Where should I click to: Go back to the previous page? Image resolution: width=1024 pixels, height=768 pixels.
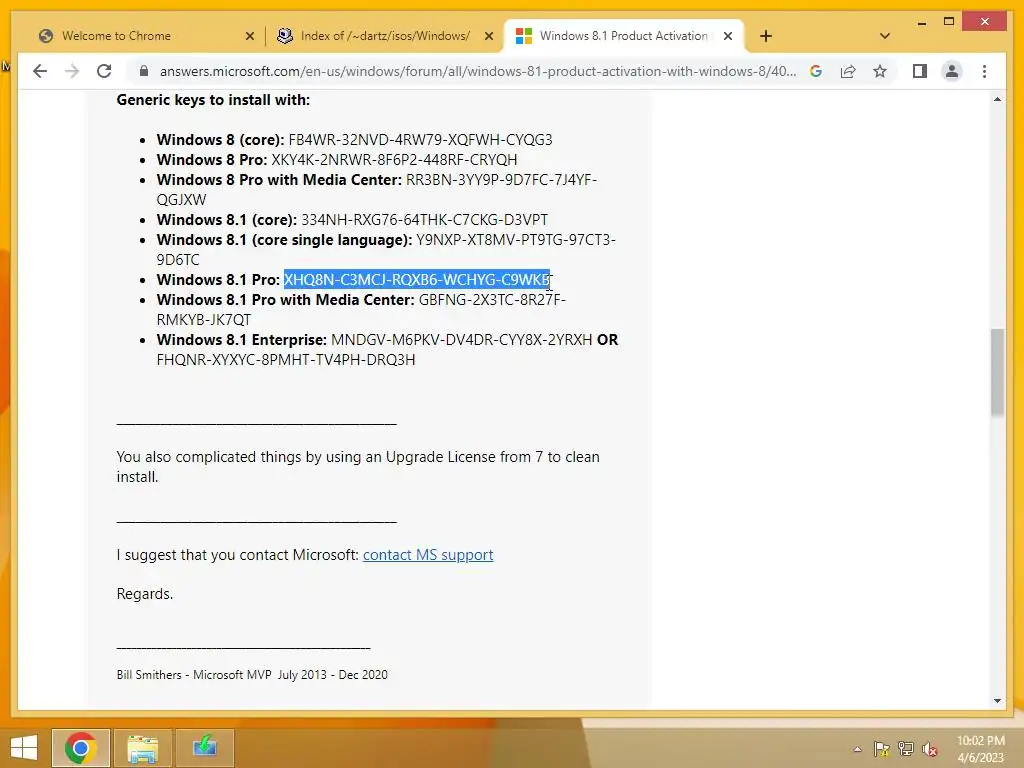click(40, 71)
